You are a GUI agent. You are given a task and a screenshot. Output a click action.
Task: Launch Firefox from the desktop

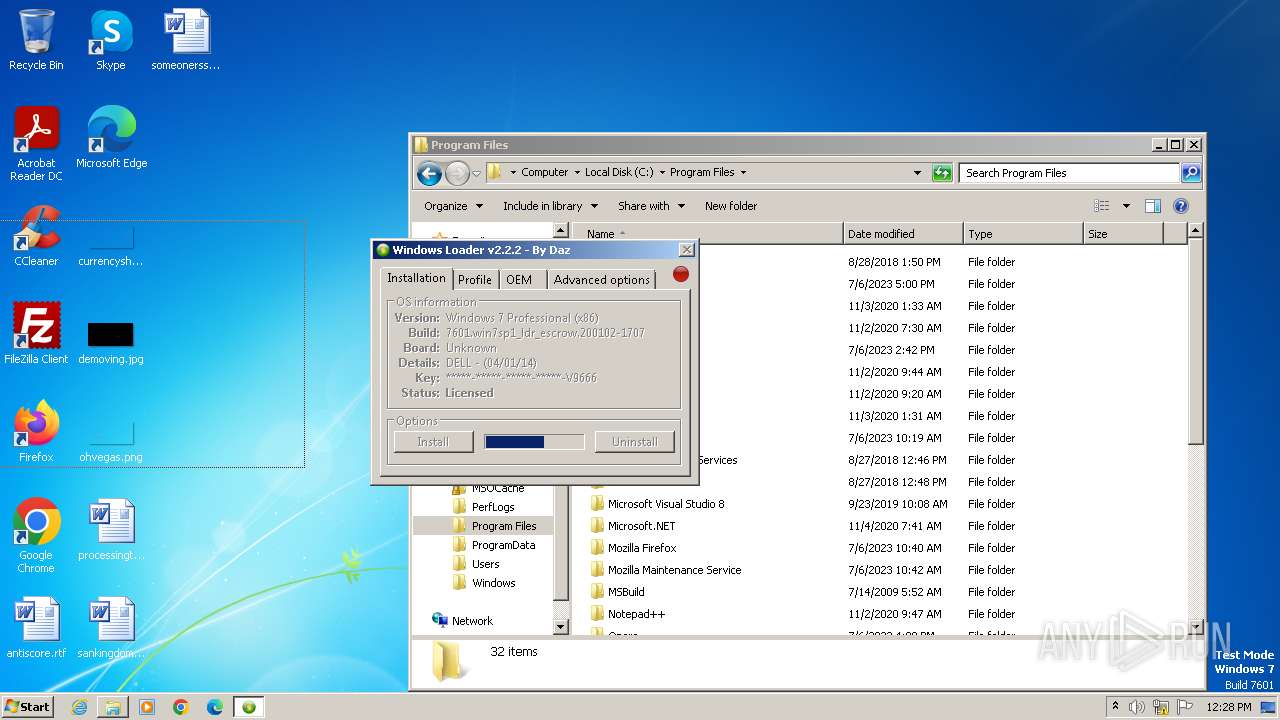[x=36, y=431]
